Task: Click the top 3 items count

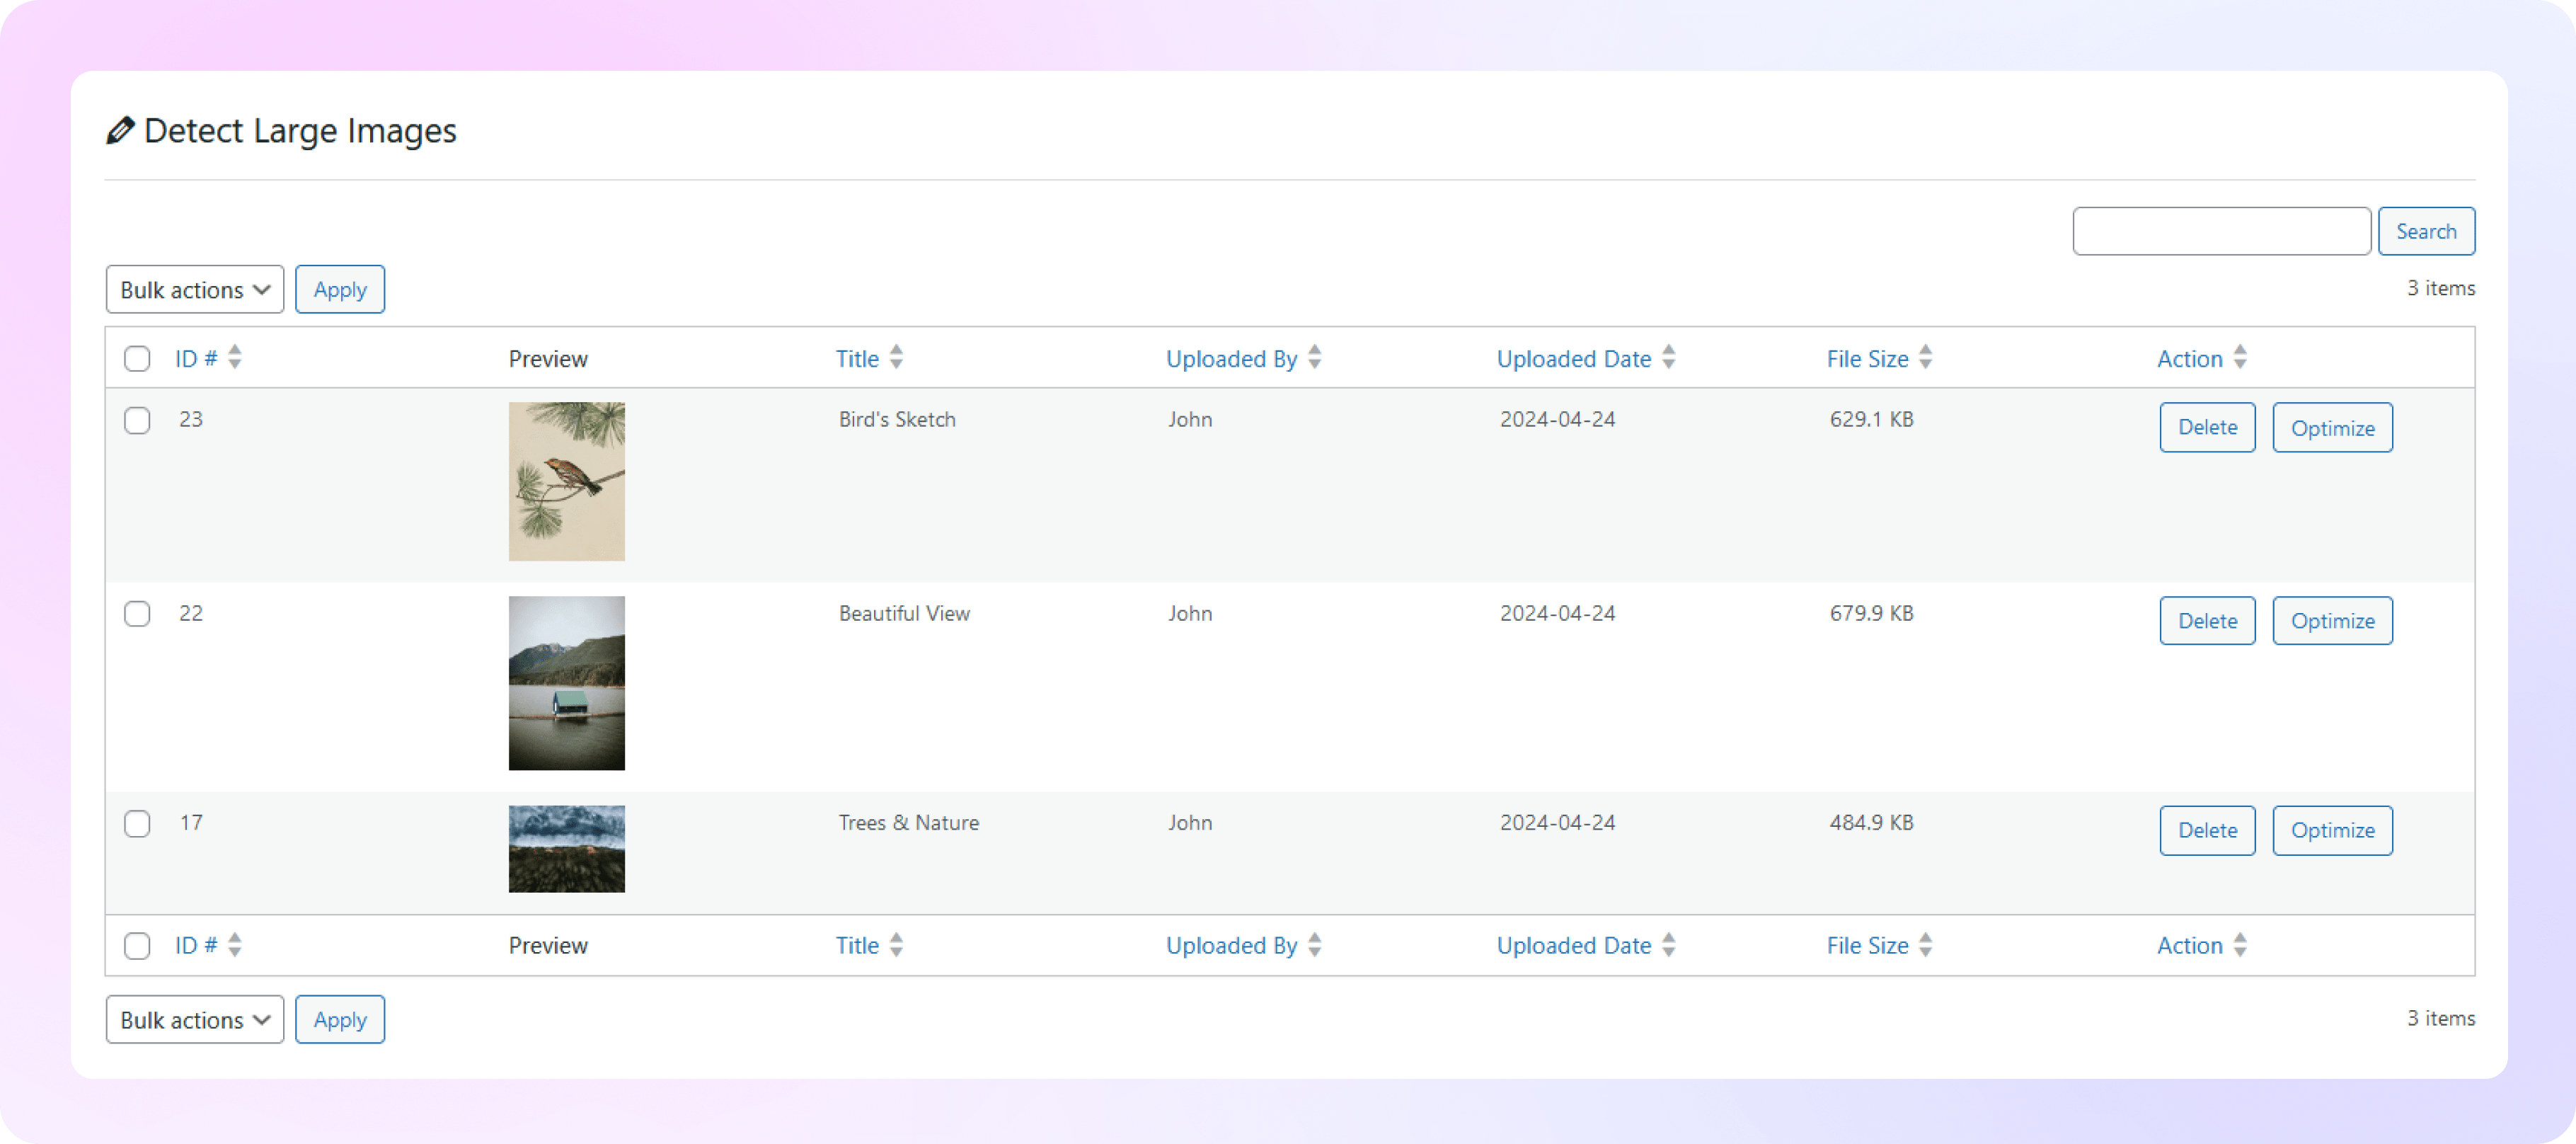Action: coord(2441,288)
